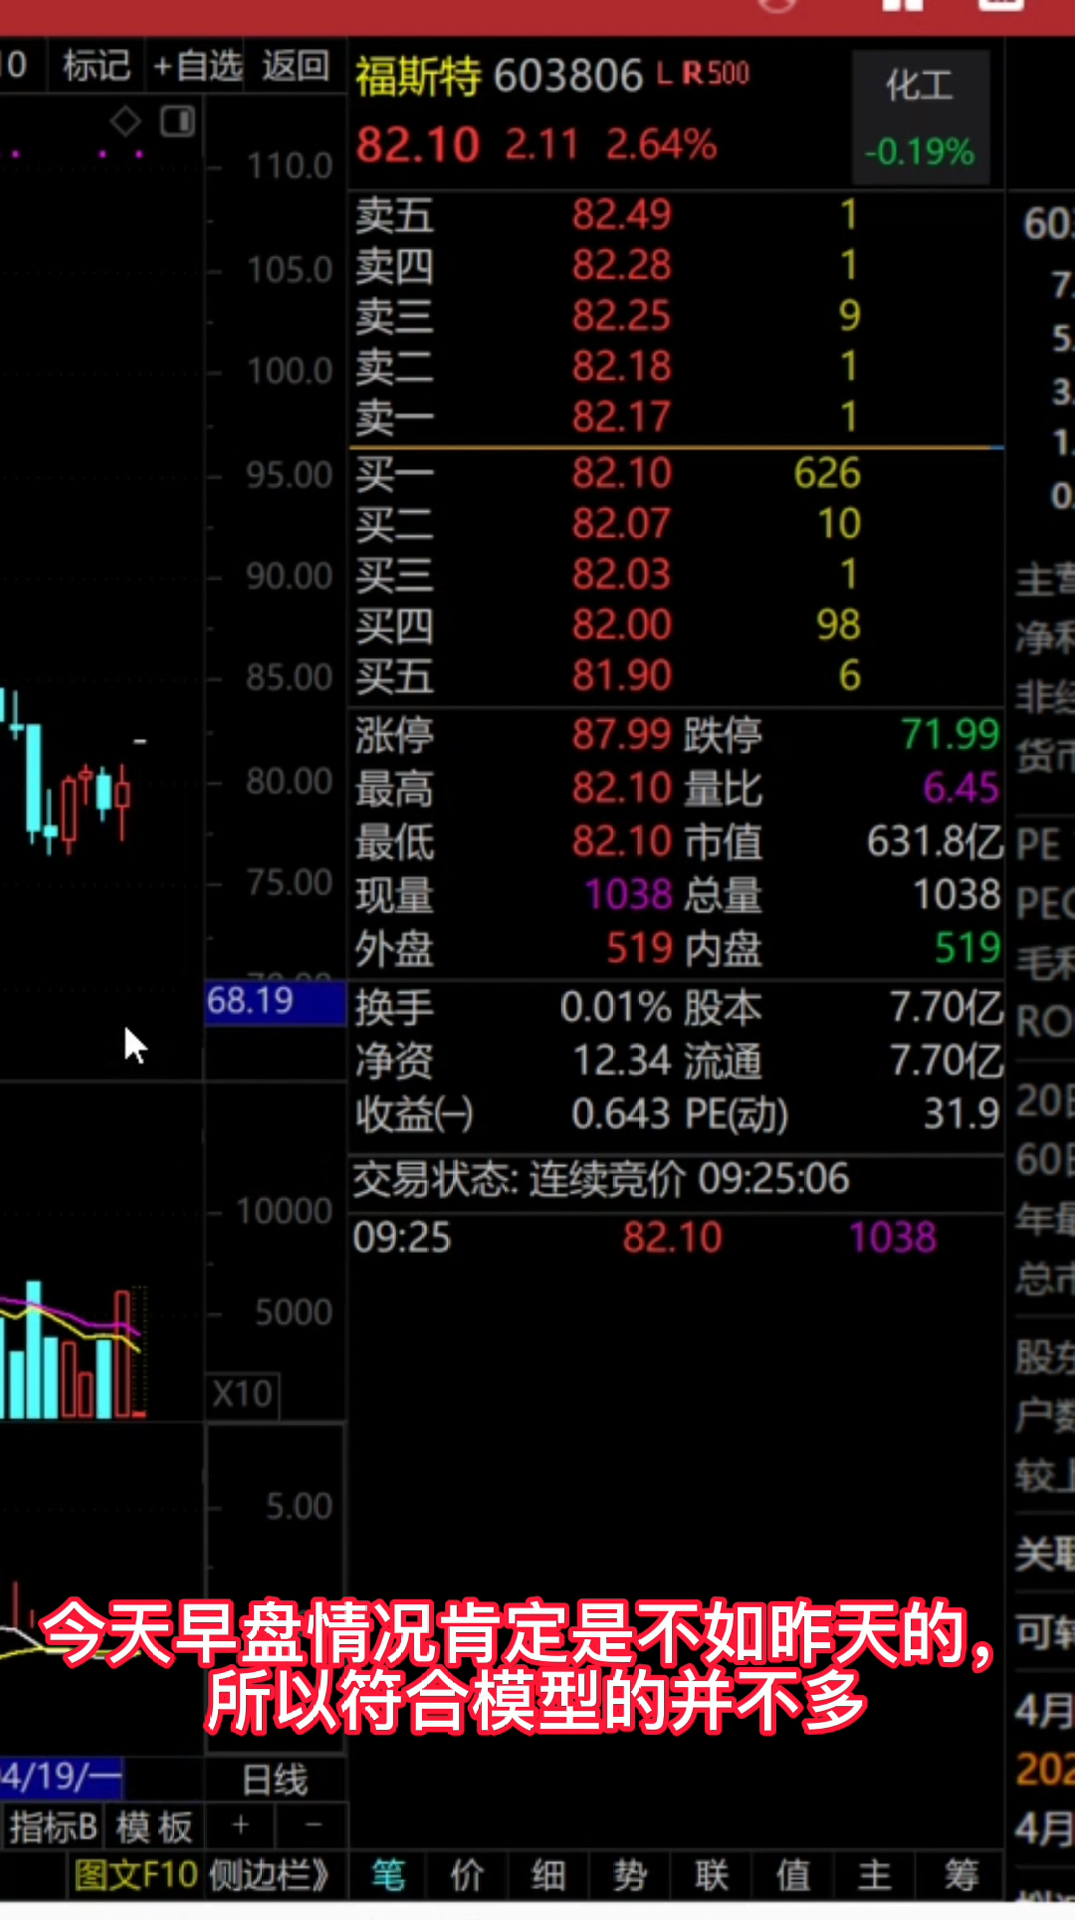1075x1920 pixels.
Task: Click the 标记 (mark) button
Action: pos(96,66)
